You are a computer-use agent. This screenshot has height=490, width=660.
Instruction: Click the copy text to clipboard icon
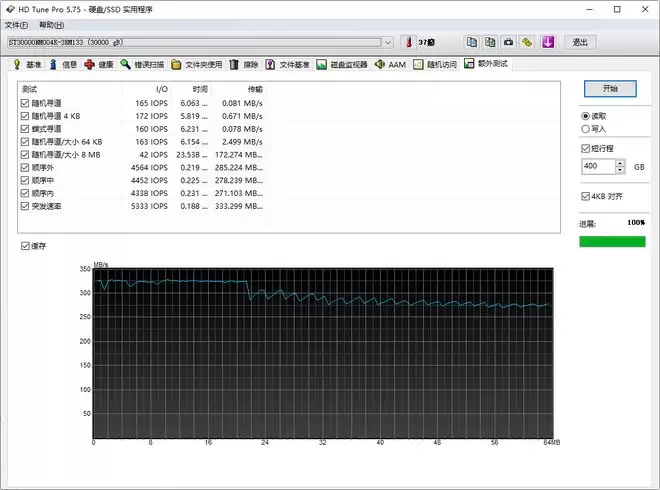(472, 43)
